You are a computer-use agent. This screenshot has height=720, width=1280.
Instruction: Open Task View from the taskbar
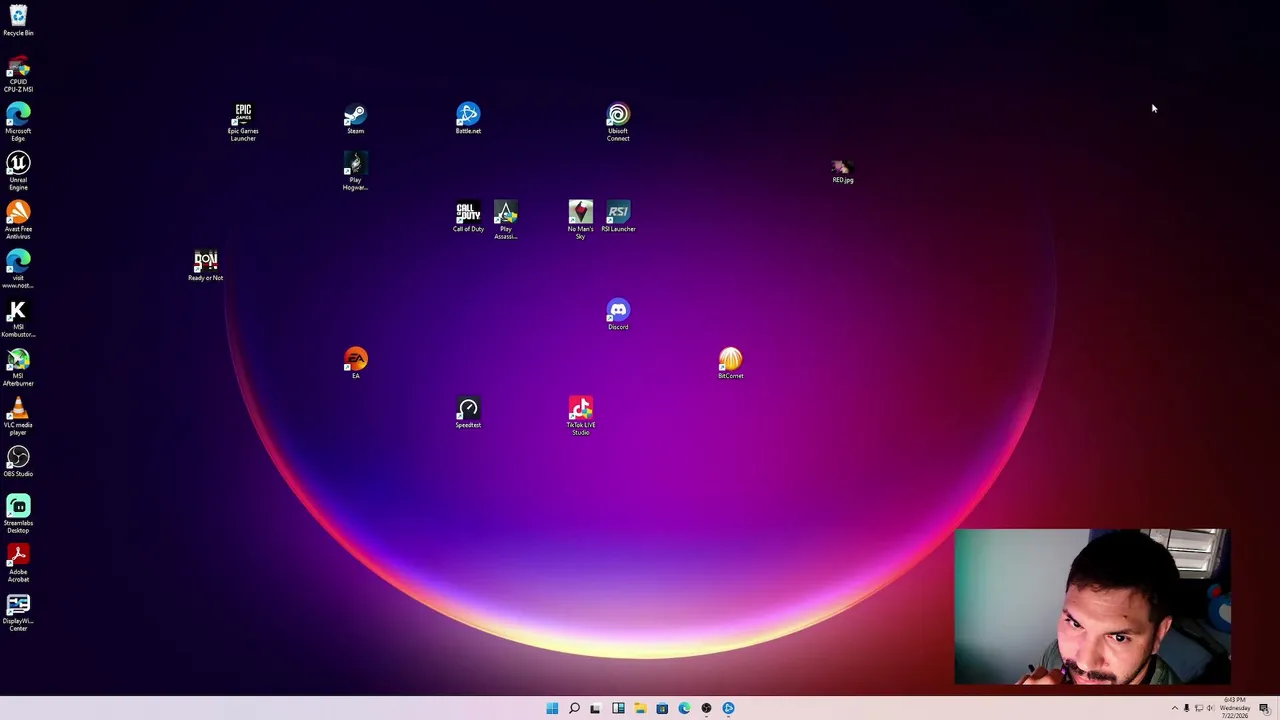click(596, 708)
